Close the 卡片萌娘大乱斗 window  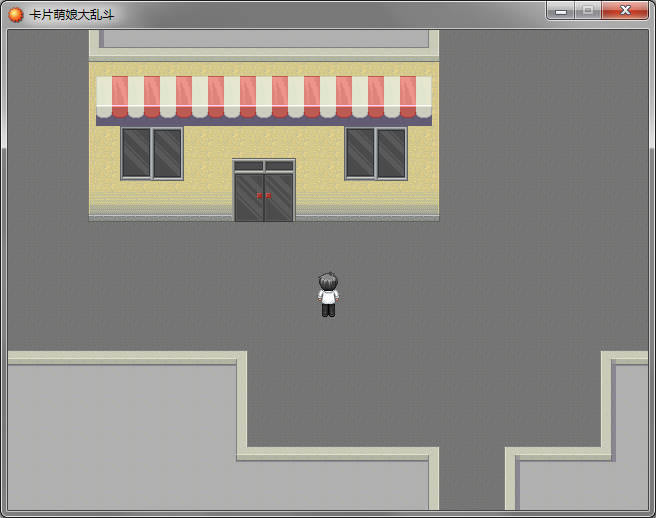click(625, 10)
